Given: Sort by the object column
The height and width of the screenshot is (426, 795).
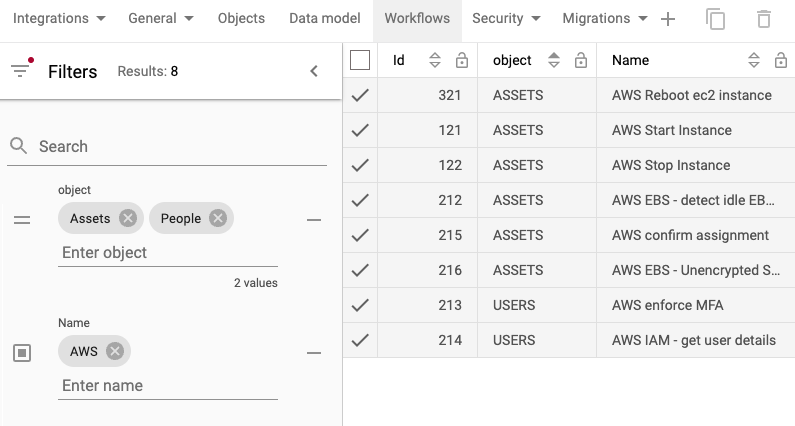Looking at the screenshot, I should click(x=554, y=60).
